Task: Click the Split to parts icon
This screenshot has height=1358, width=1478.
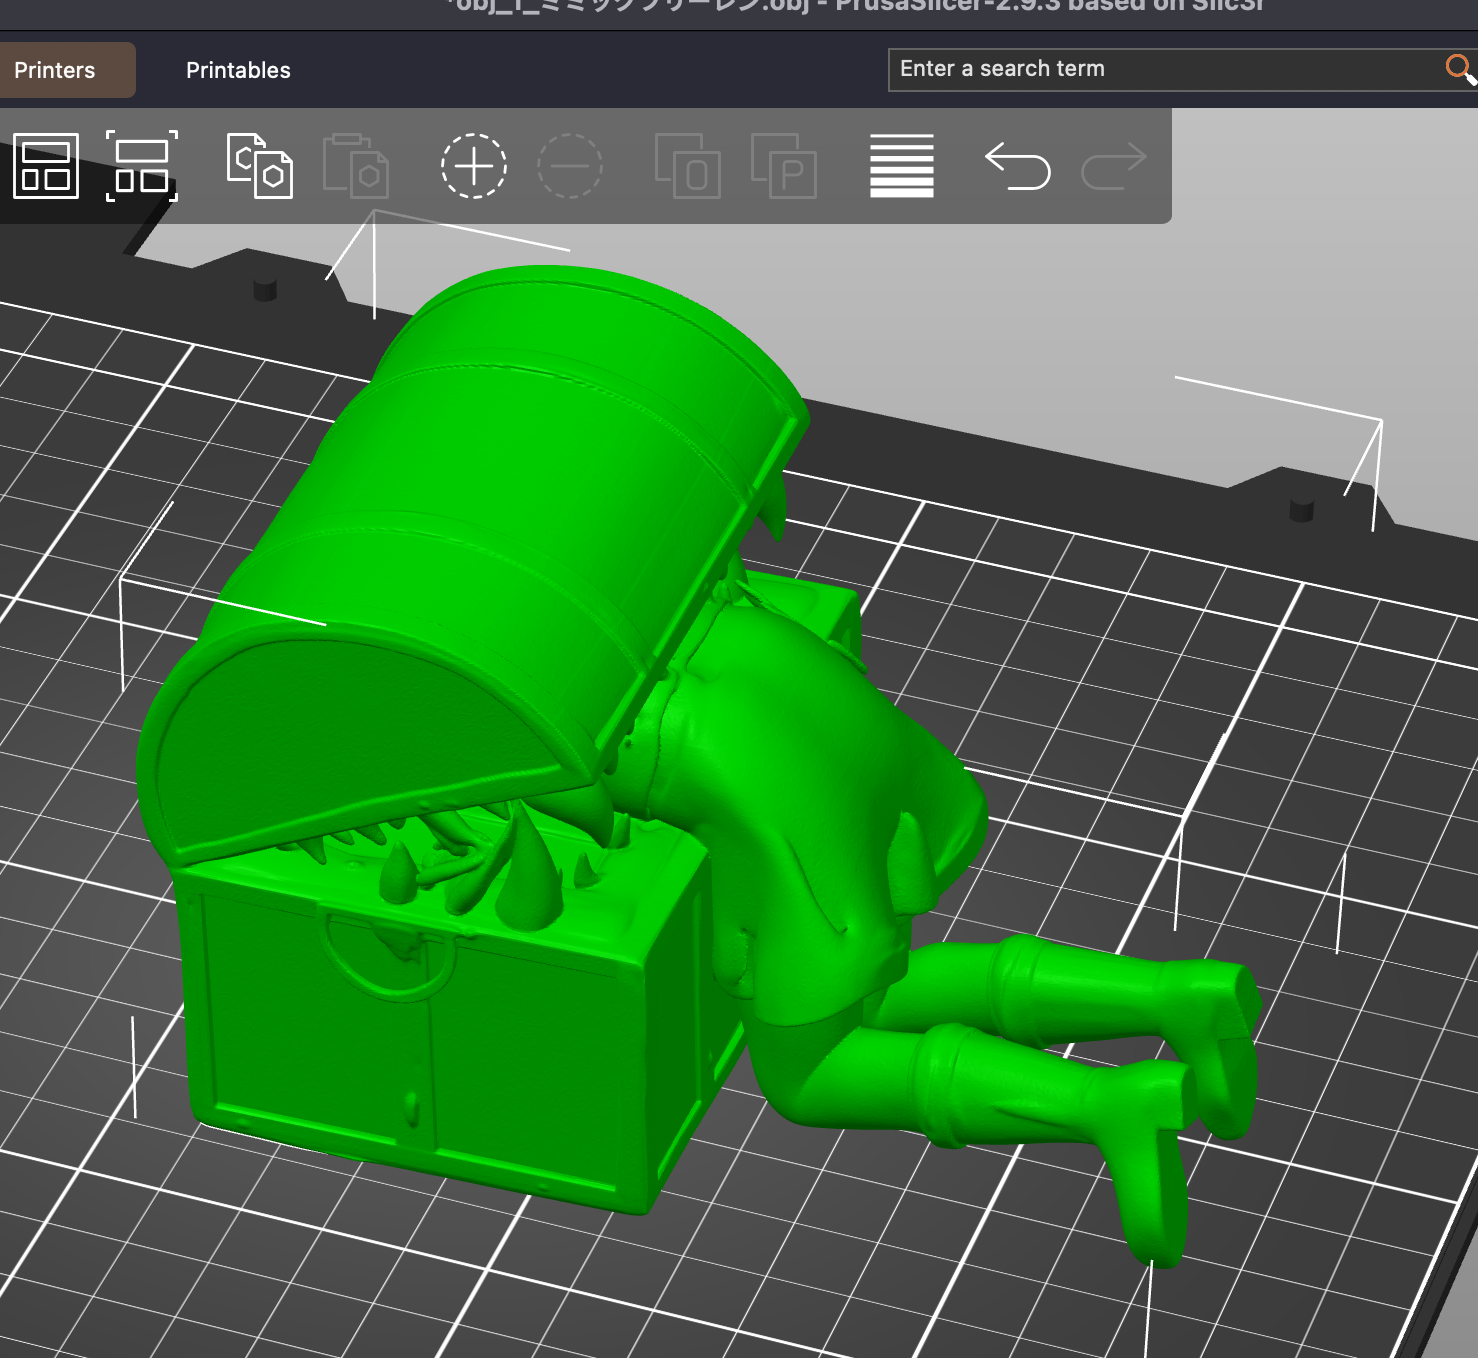Action: pos(784,166)
